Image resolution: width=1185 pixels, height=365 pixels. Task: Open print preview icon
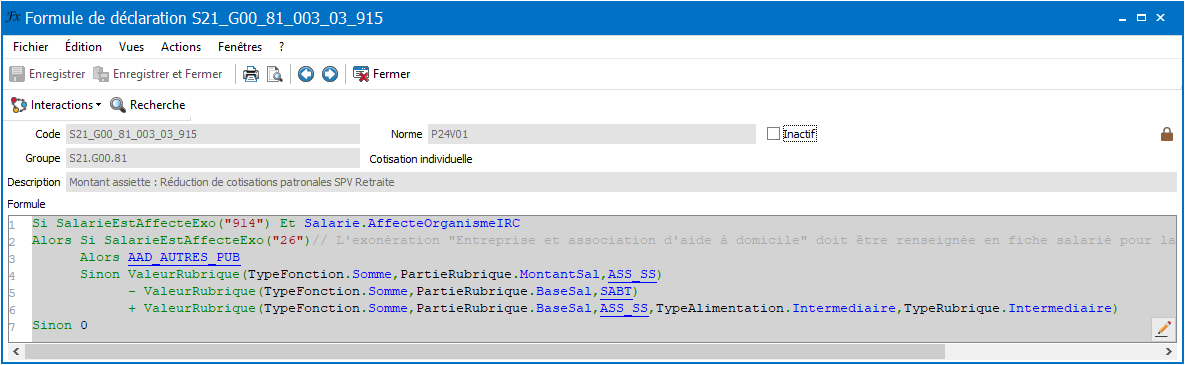(274, 74)
